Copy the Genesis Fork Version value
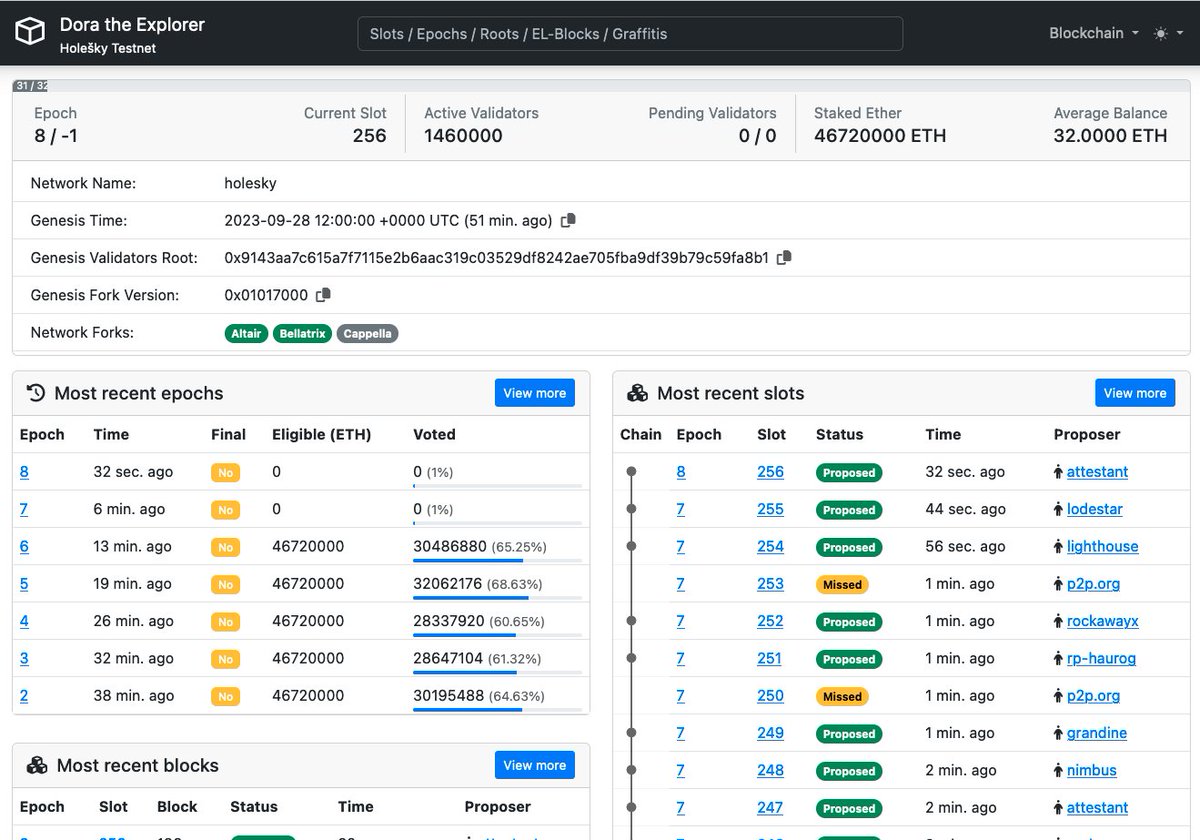 323,294
